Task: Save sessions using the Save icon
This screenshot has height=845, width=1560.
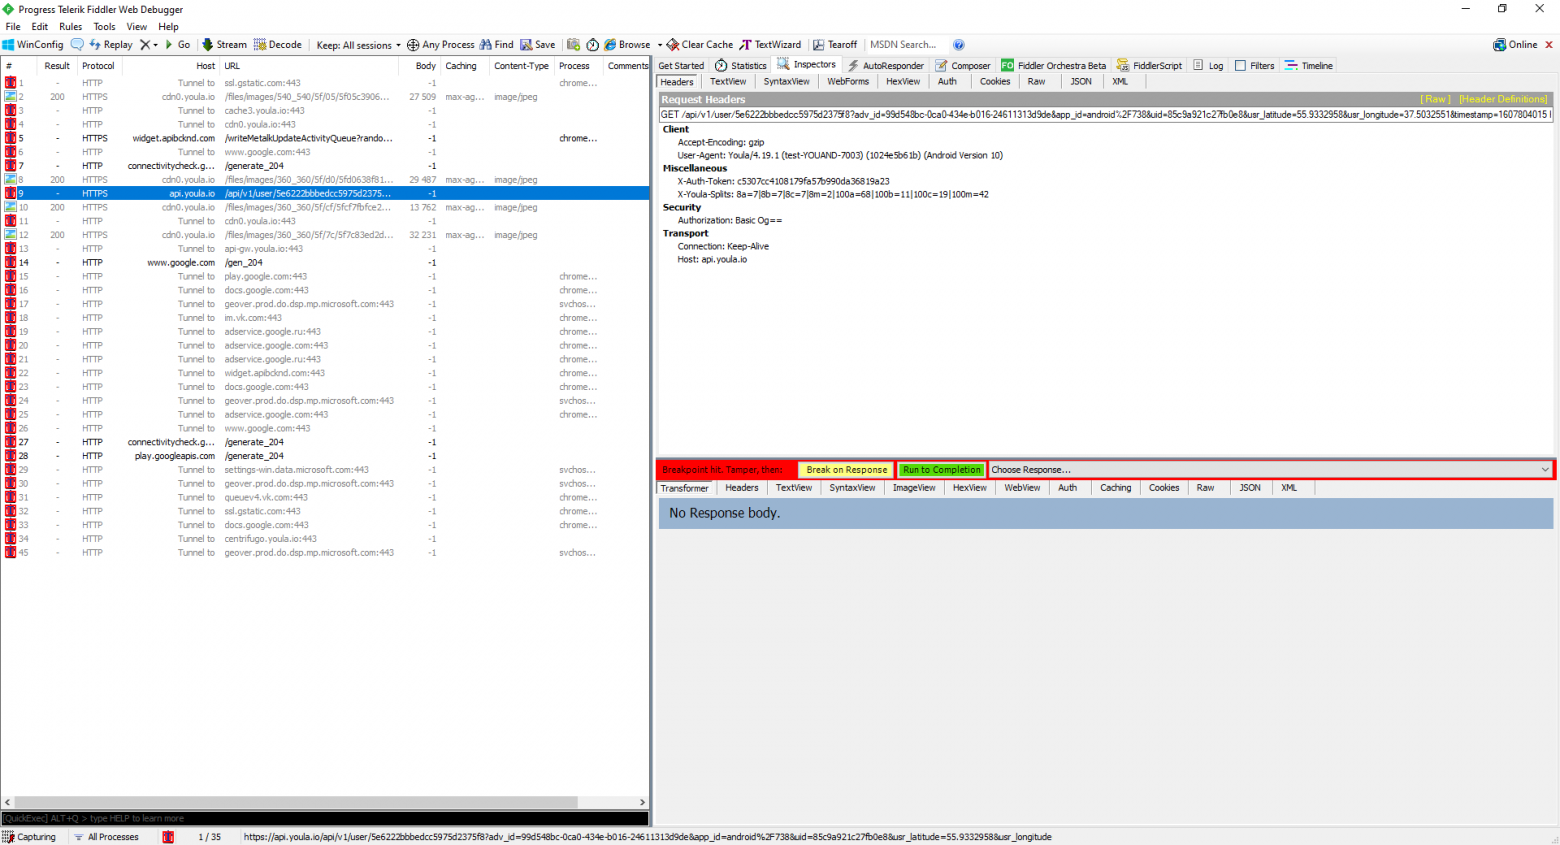Action: click(x=538, y=45)
